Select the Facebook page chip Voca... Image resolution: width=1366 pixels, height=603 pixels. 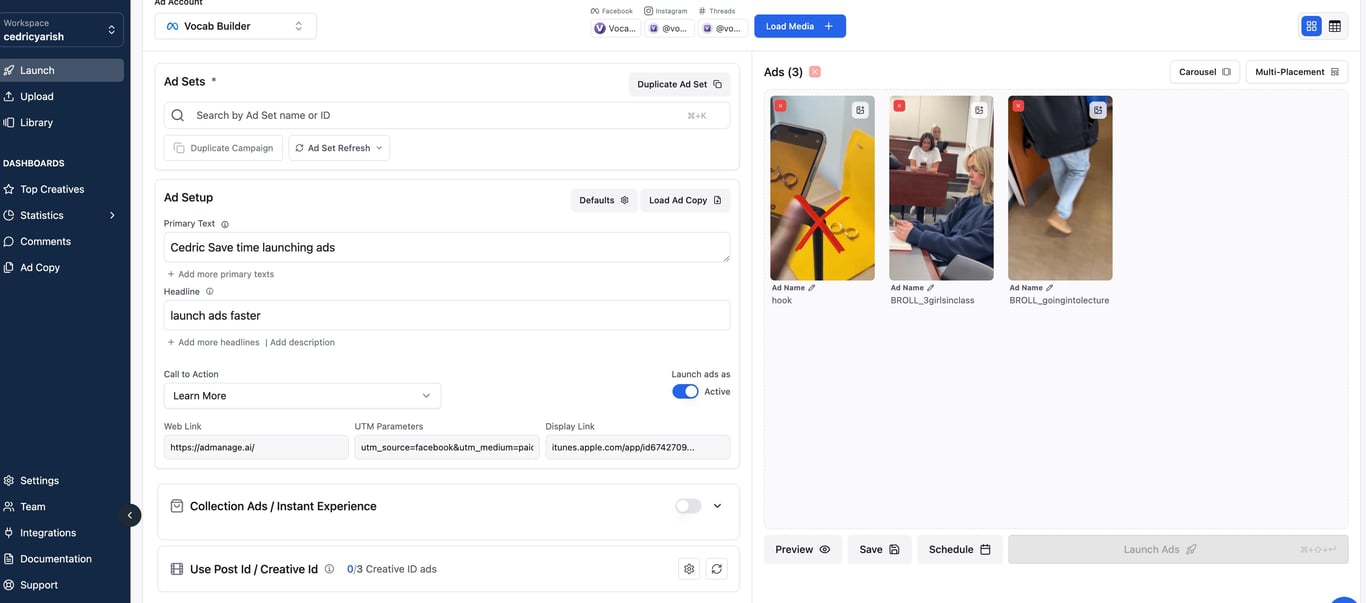tap(615, 28)
